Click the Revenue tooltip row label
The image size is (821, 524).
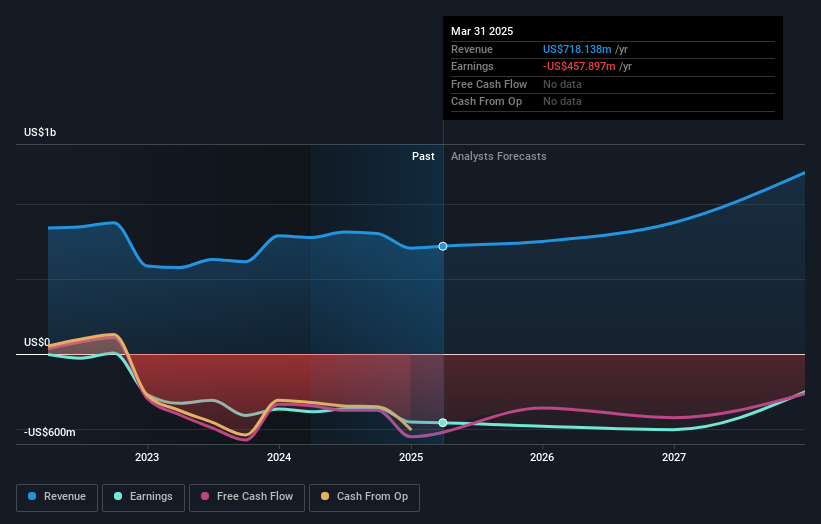pos(472,49)
